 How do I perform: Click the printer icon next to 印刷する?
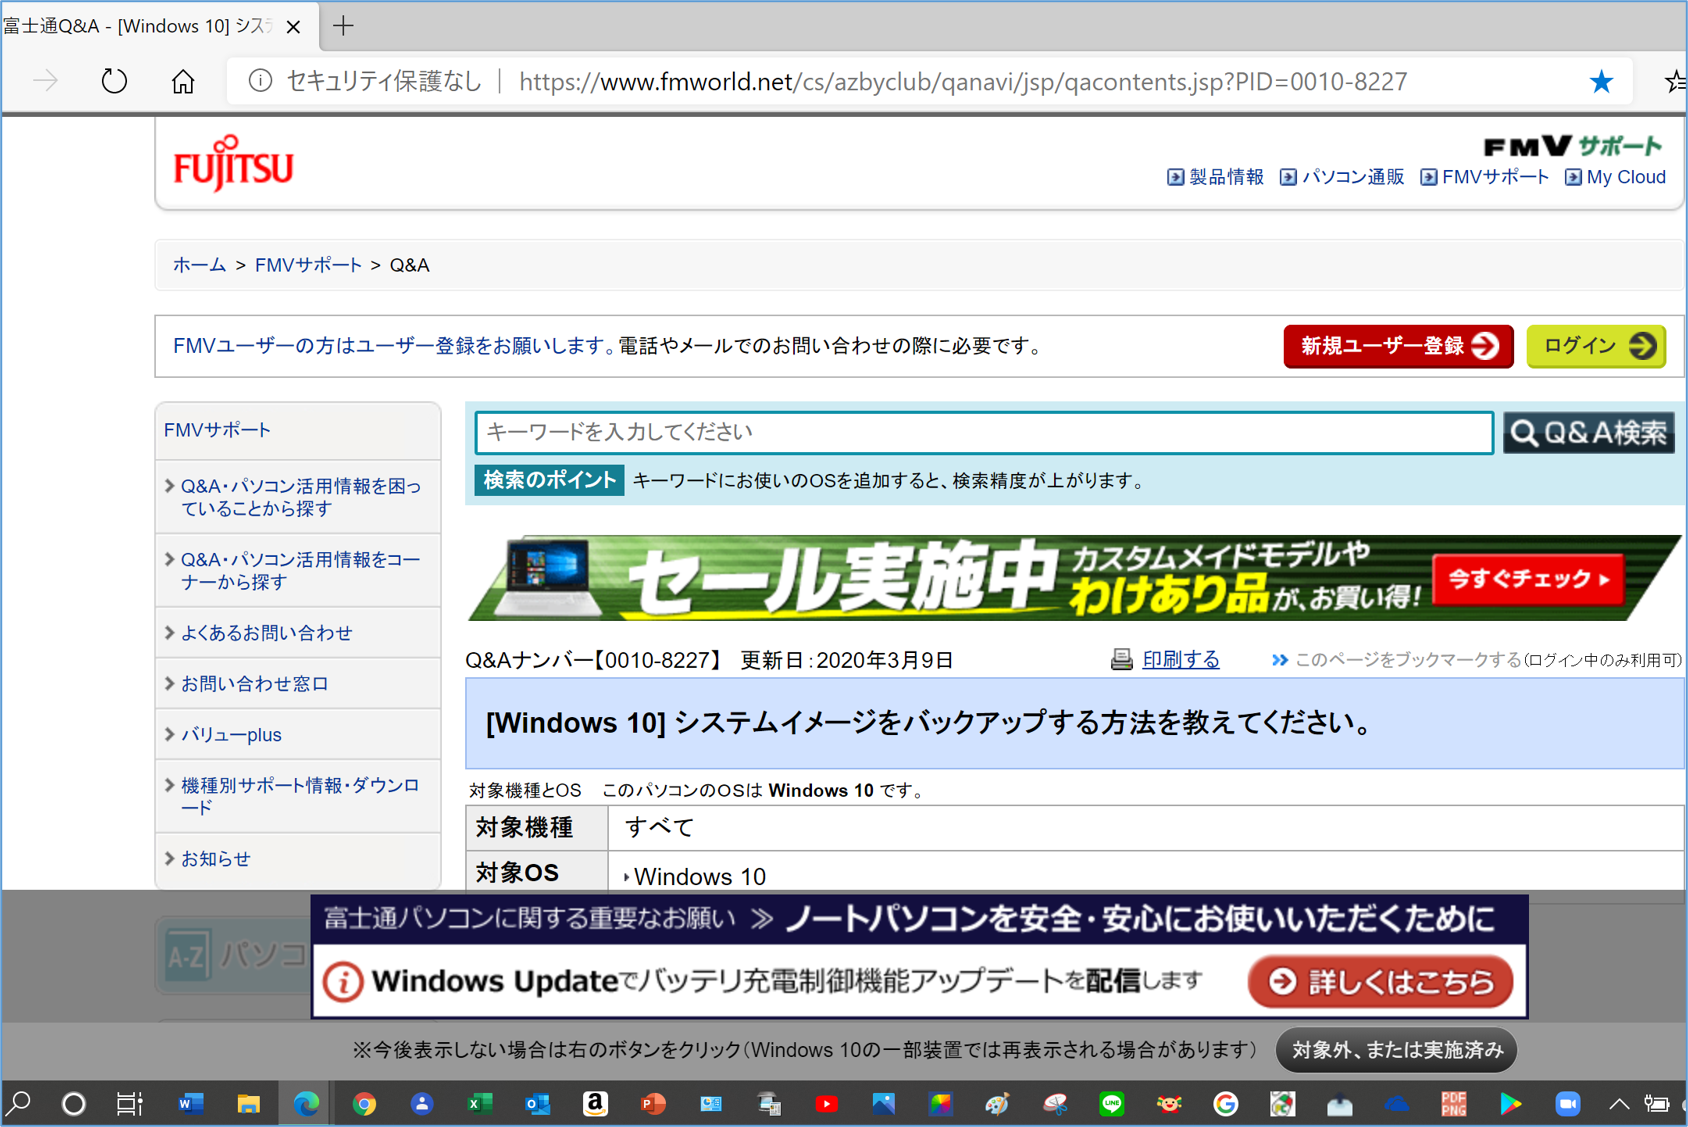pyautogui.click(x=1122, y=660)
